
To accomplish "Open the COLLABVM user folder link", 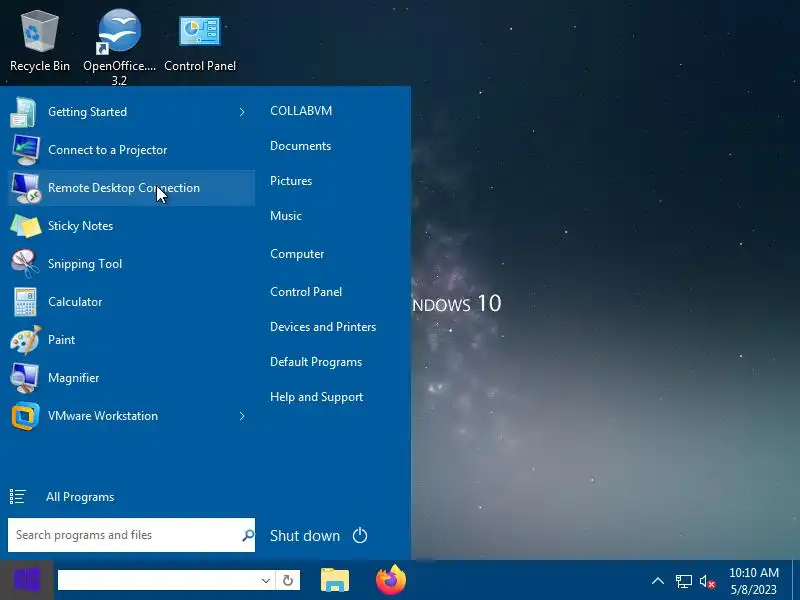I will point(301,111).
